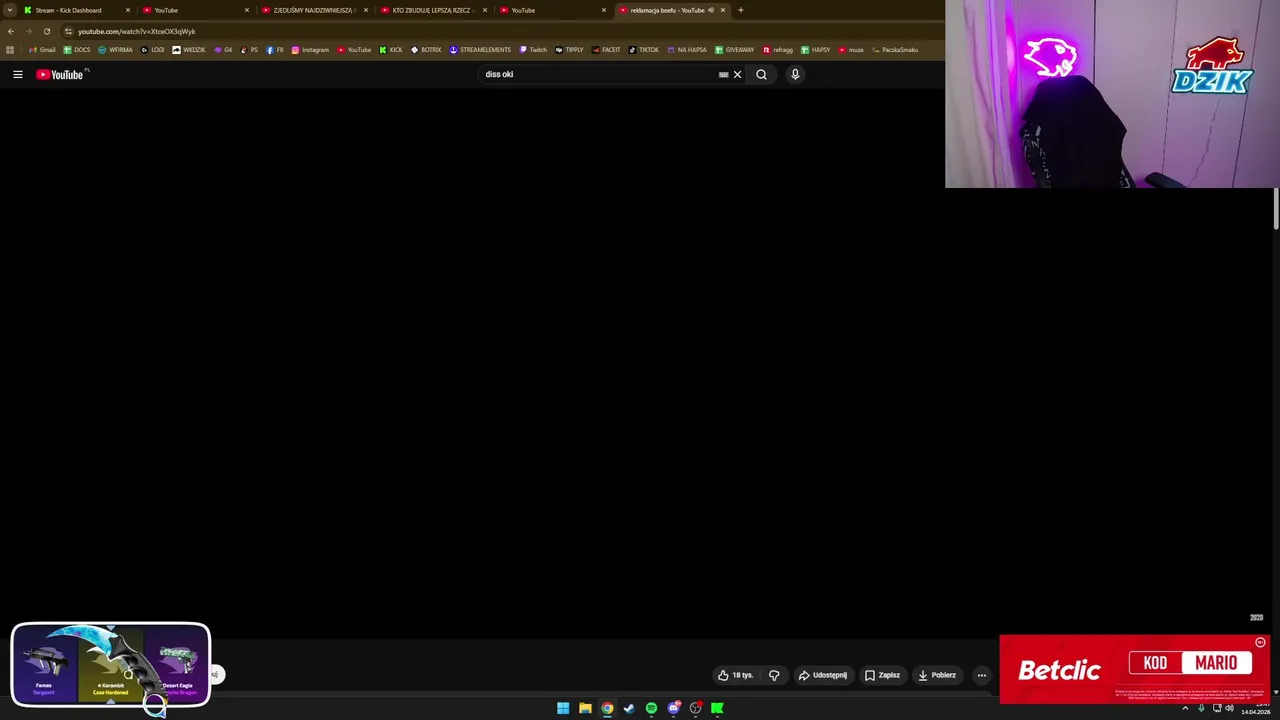Click the page vertical scrollbar thumb
This screenshot has height=720, width=1280.
(x=1276, y=209)
